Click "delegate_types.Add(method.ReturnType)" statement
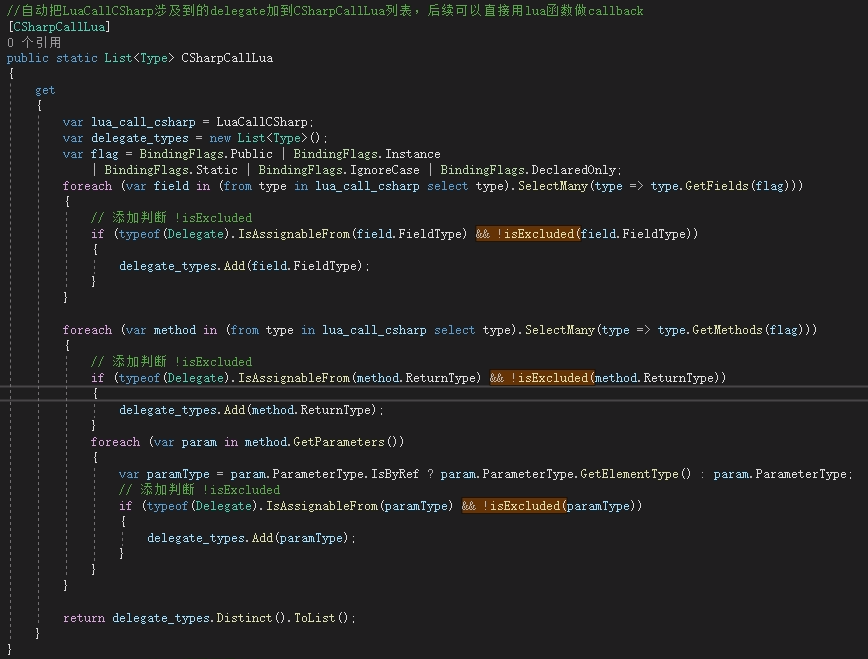This screenshot has width=868, height=659. pos(251,410)
